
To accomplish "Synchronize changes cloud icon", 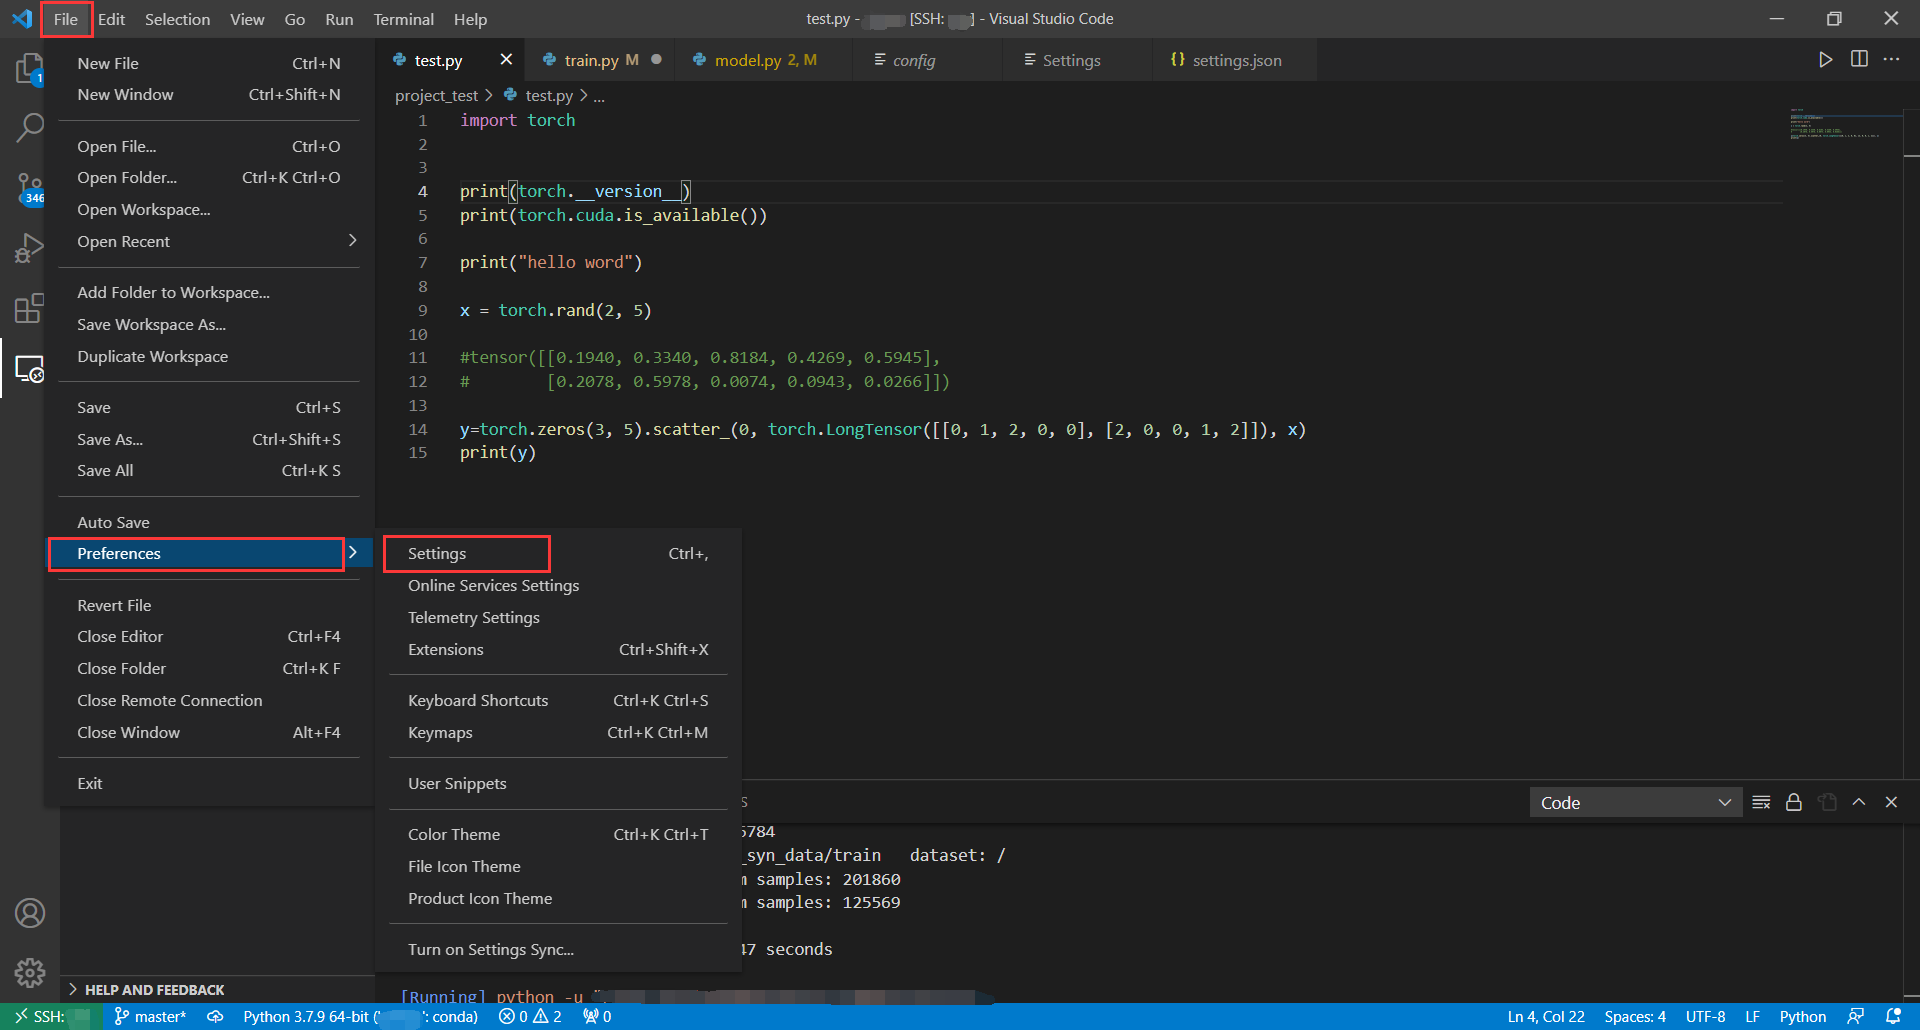I will [215, 1016].
